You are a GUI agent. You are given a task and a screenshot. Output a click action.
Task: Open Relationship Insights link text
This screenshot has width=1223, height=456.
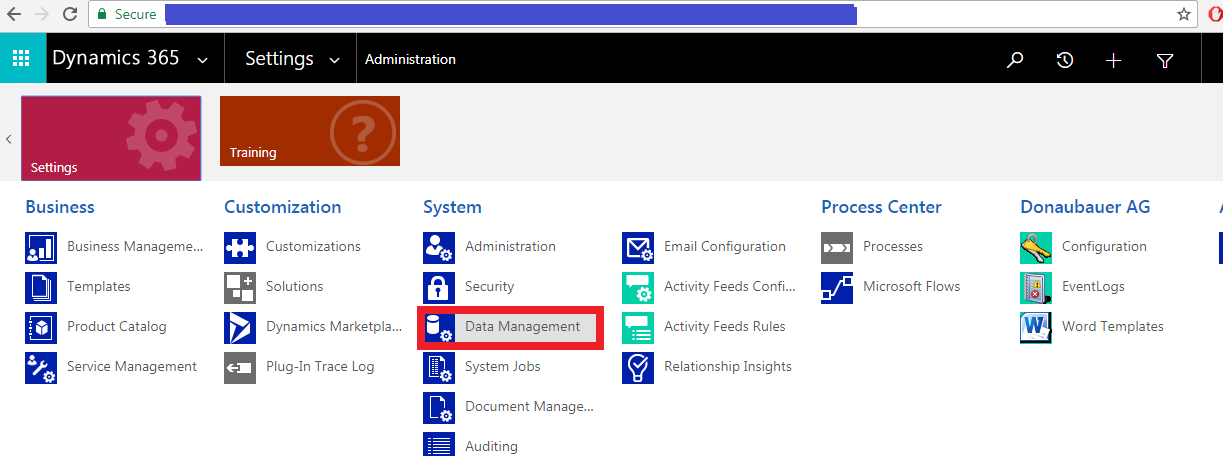click(728, 366)
